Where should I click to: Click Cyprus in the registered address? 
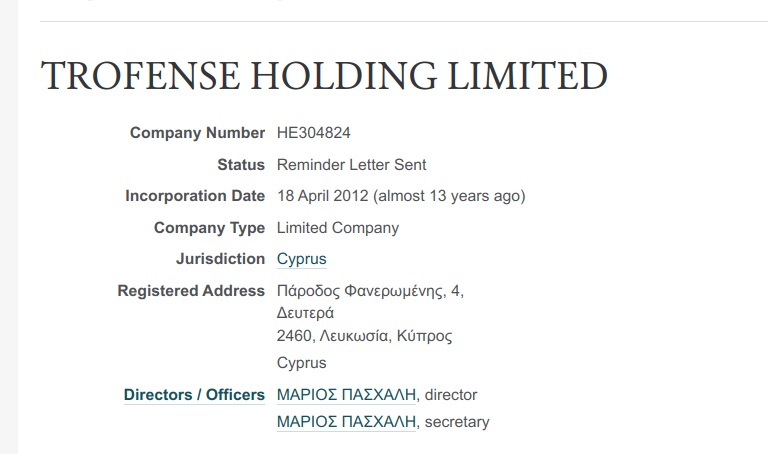[x=301, y=363]
